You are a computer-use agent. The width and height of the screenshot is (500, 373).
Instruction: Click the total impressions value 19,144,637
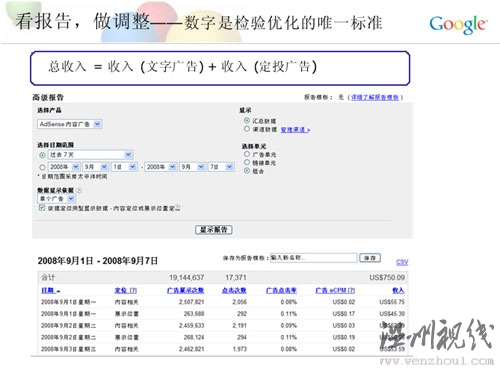(187, 278)
